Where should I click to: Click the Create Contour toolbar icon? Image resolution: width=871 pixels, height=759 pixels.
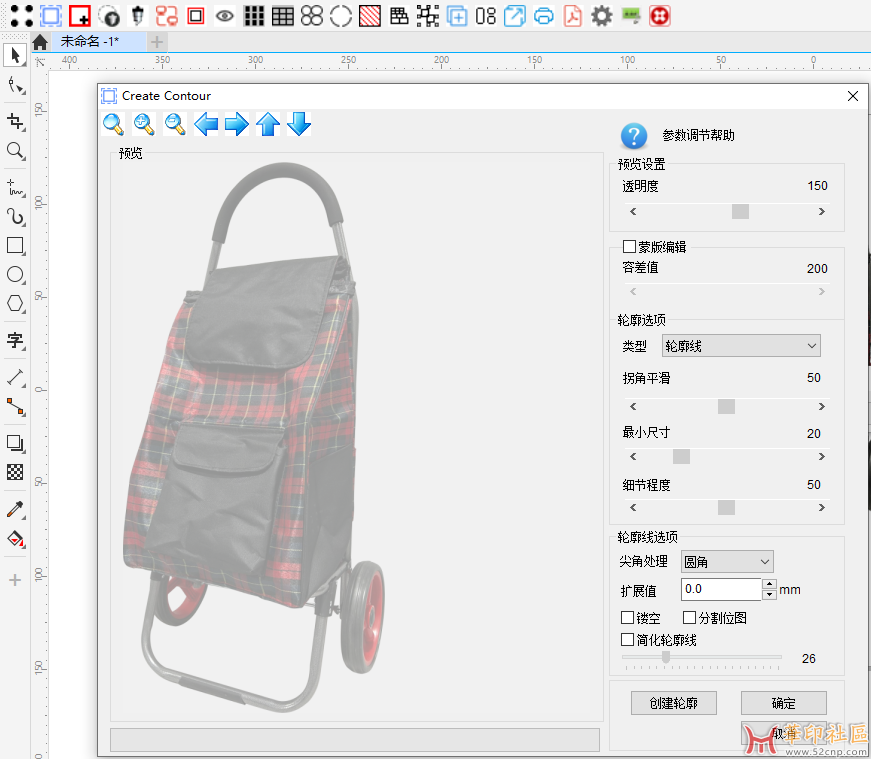pos(51,16)
